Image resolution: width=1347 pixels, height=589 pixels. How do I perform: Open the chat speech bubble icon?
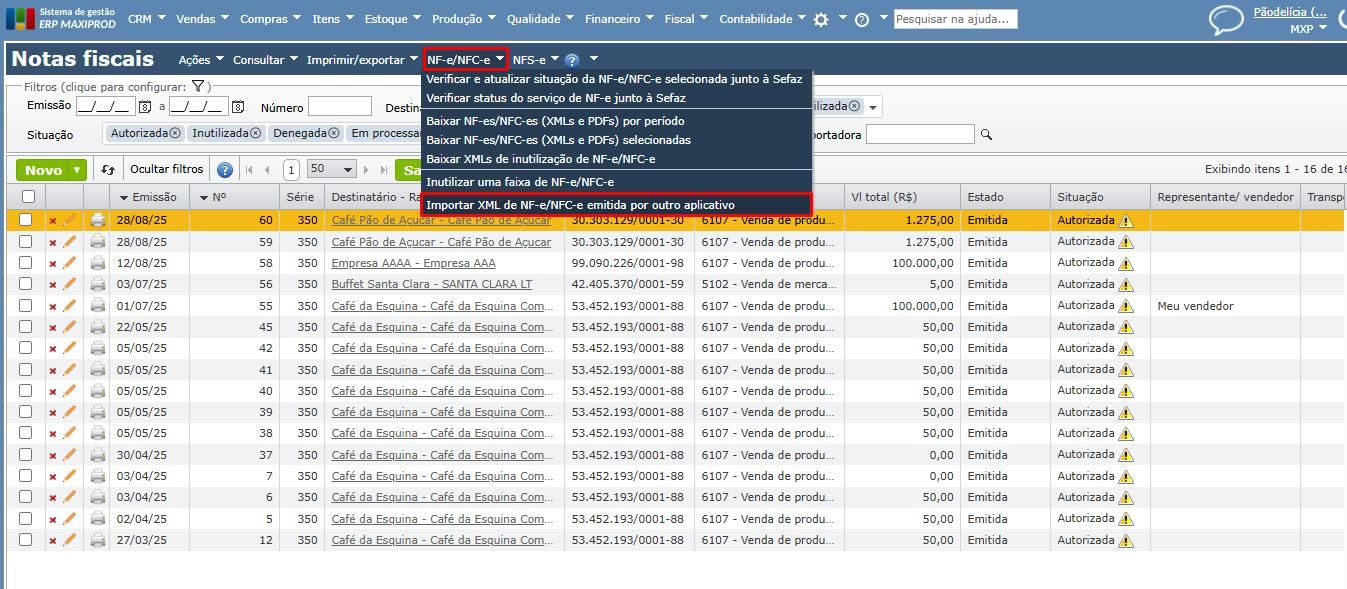point(1226,20)
